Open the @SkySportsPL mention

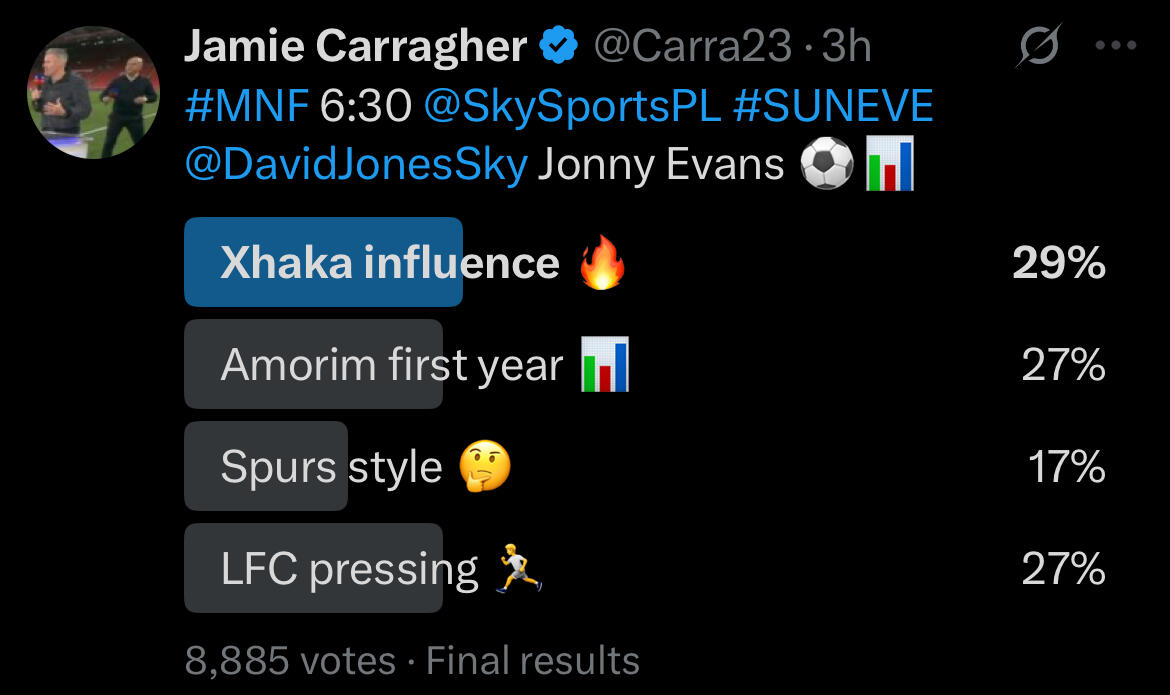(x=572, y=105)
